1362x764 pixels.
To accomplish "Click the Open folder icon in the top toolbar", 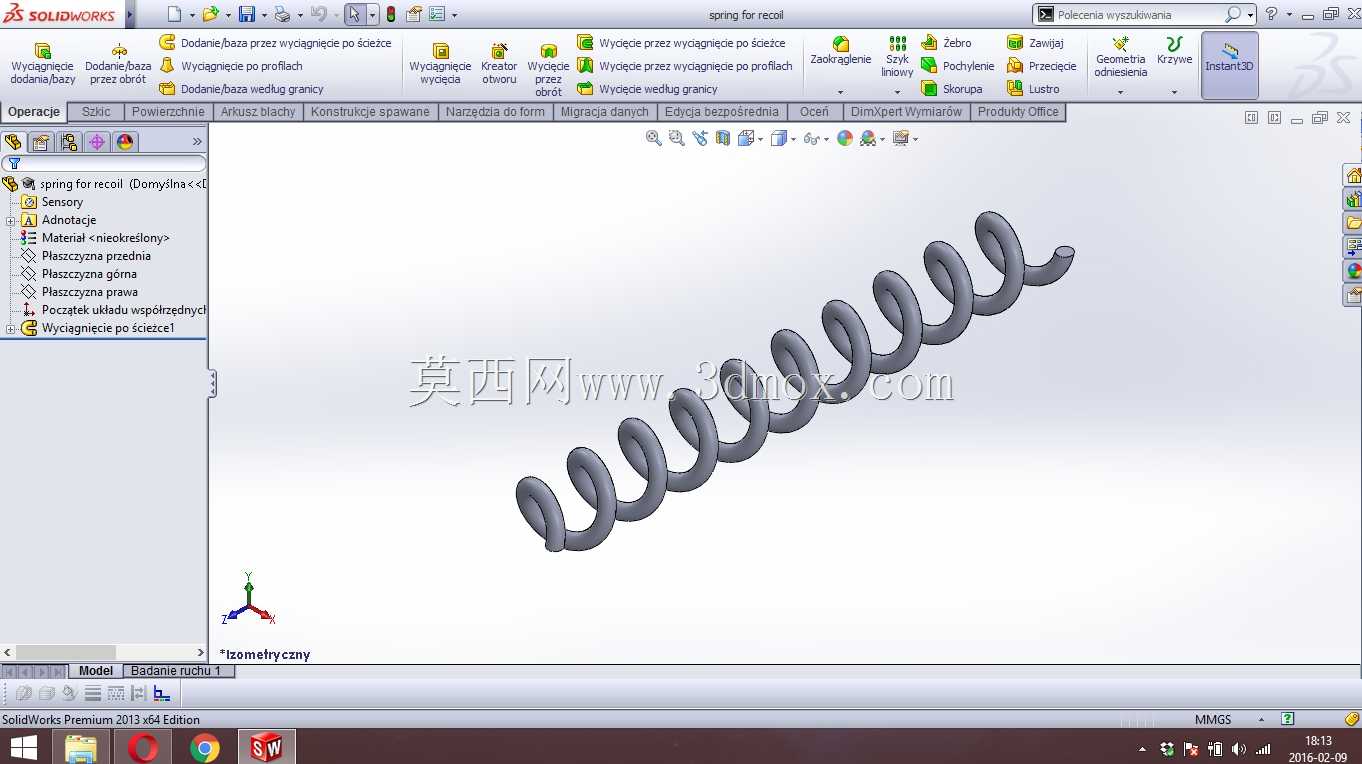I will 210,14.
